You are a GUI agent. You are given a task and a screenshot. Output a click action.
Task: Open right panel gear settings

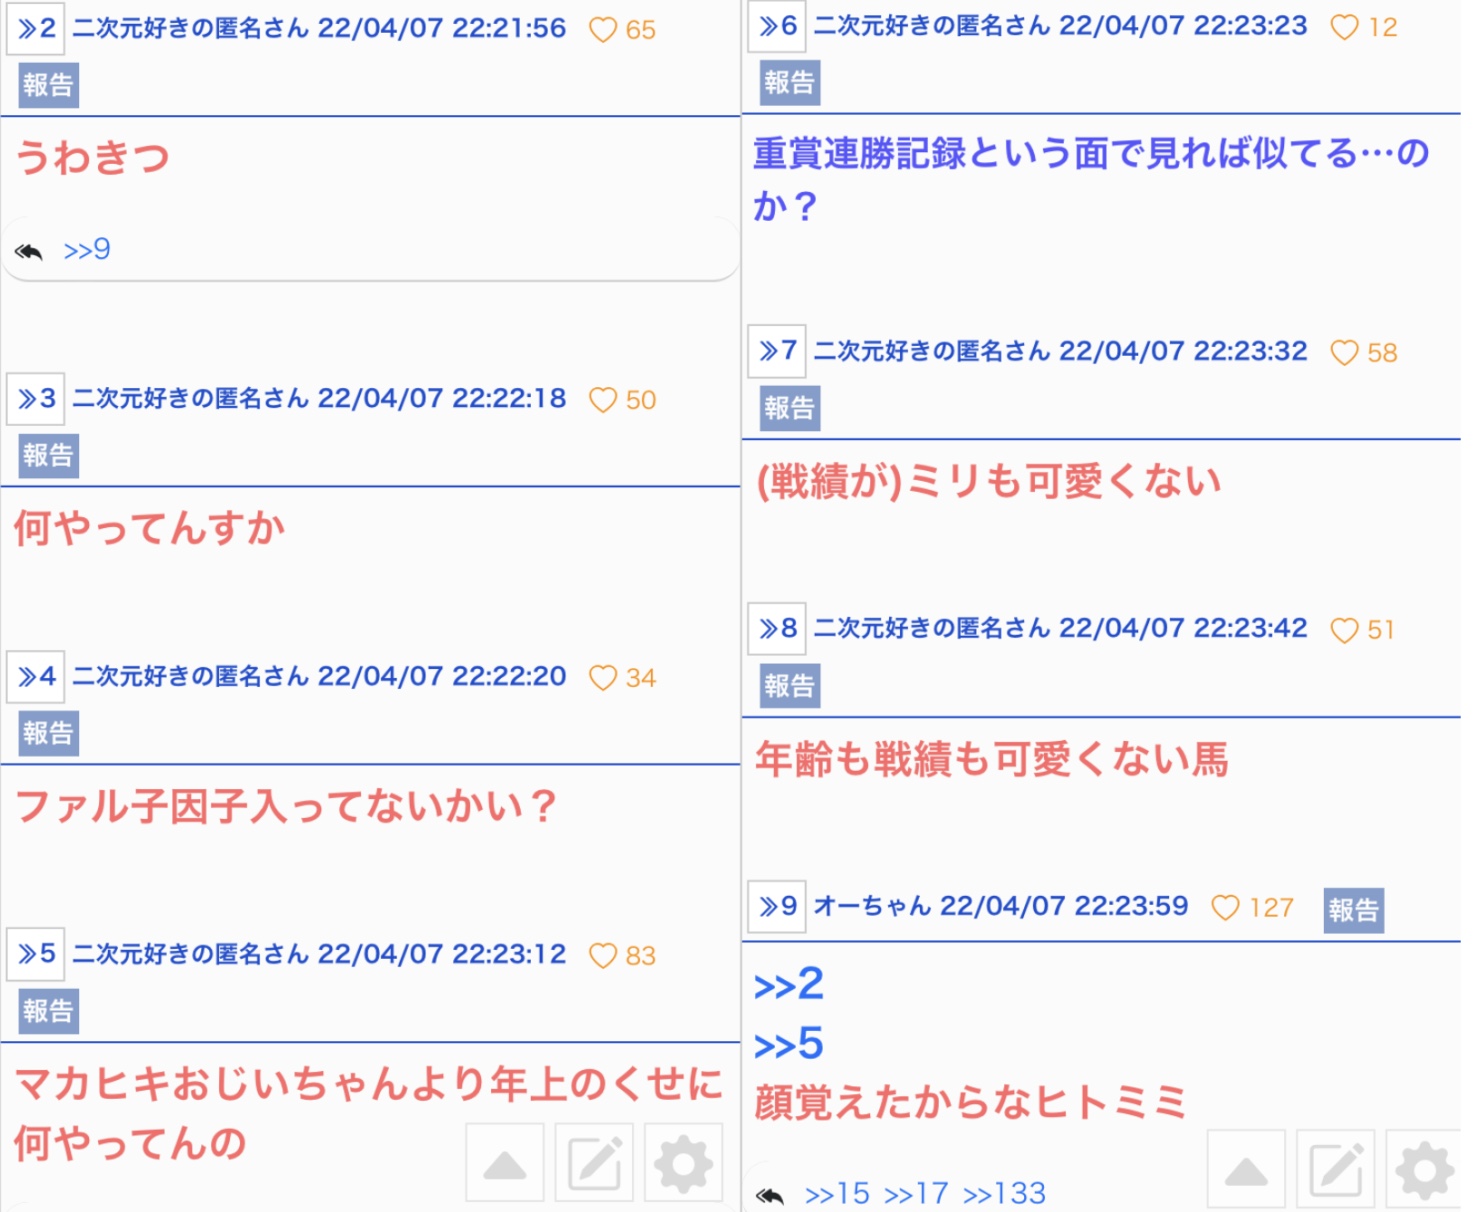point(1423,1169)
